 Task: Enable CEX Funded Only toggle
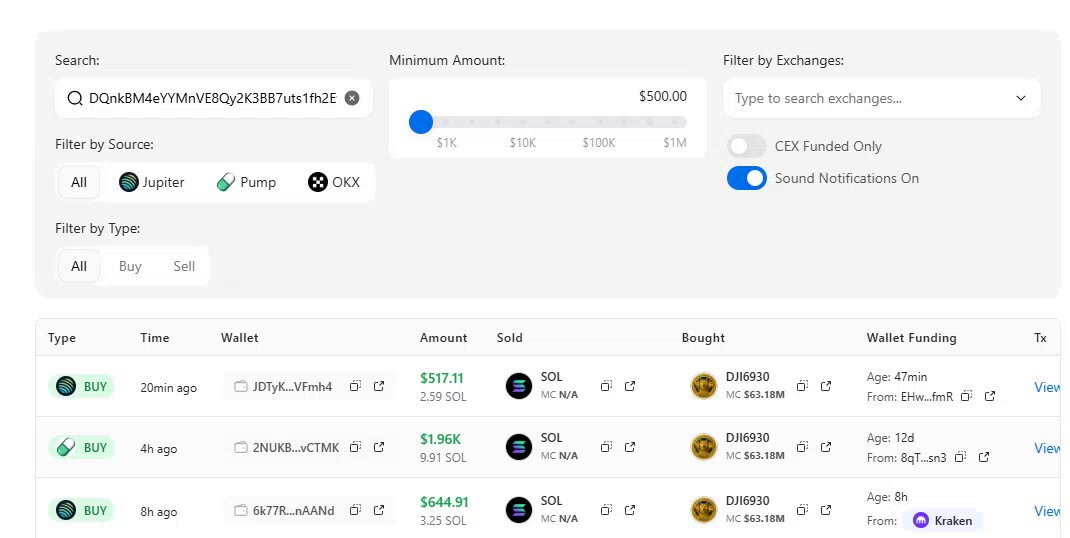[747, 146]
